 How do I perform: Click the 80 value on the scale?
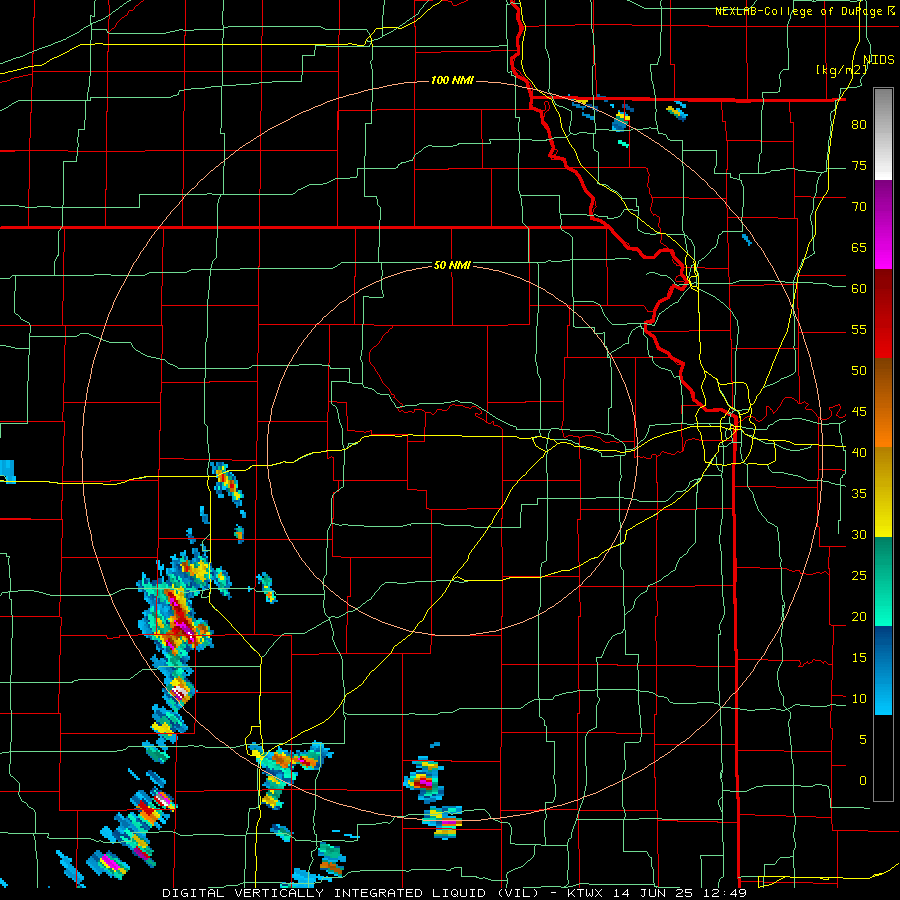click(x=859, y=125)
